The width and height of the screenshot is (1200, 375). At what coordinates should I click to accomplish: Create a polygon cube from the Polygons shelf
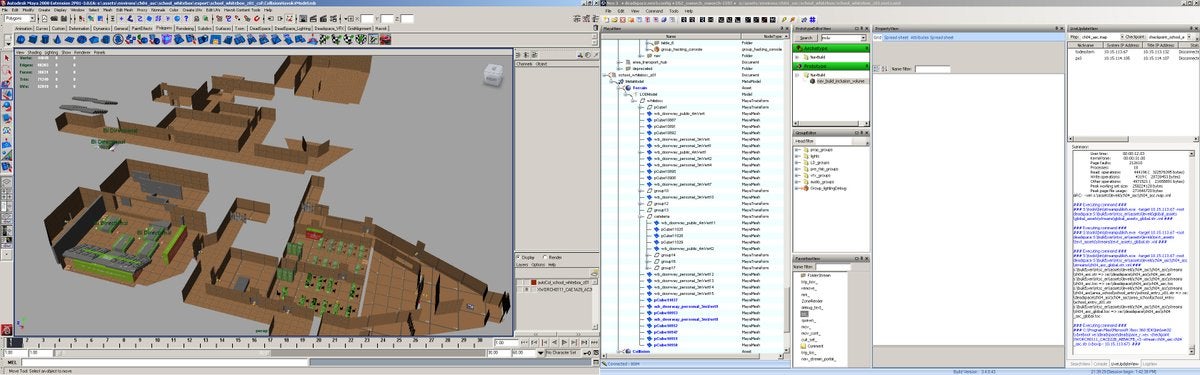click(x=33, y=39)
